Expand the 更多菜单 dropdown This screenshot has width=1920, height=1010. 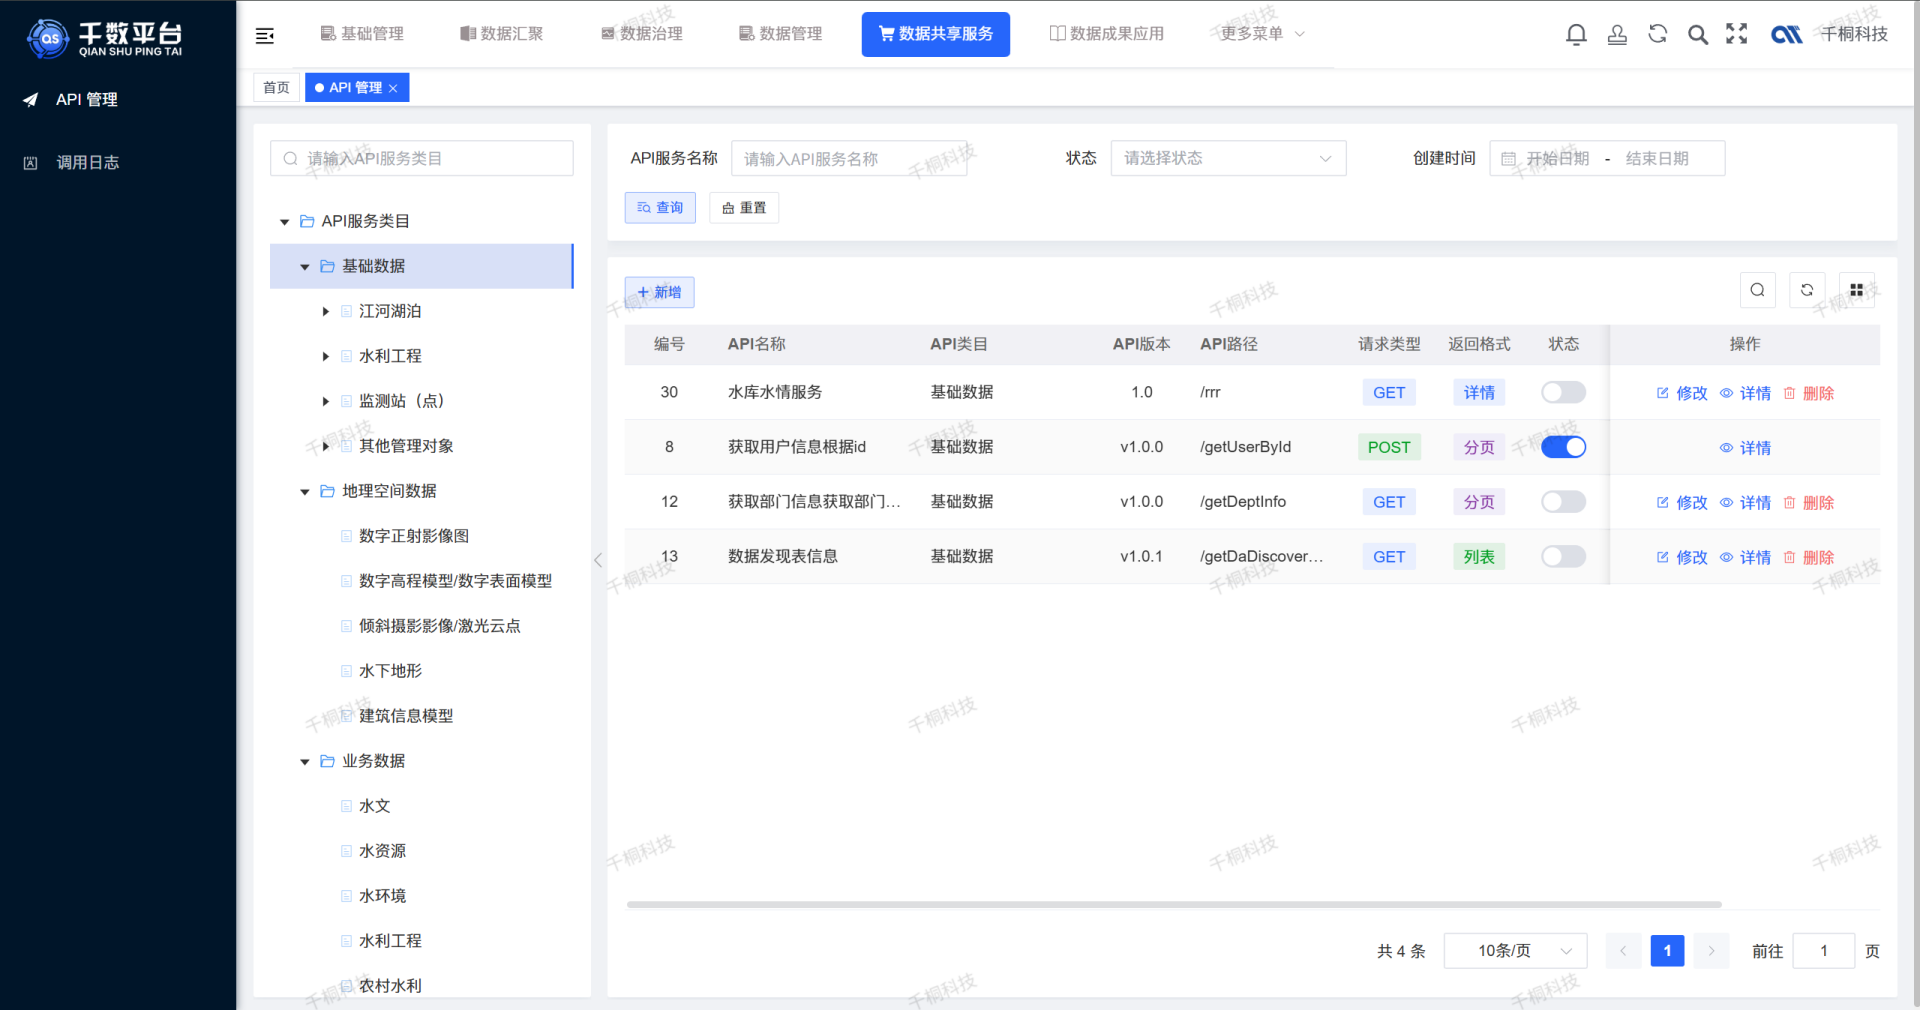point(1262,34)
